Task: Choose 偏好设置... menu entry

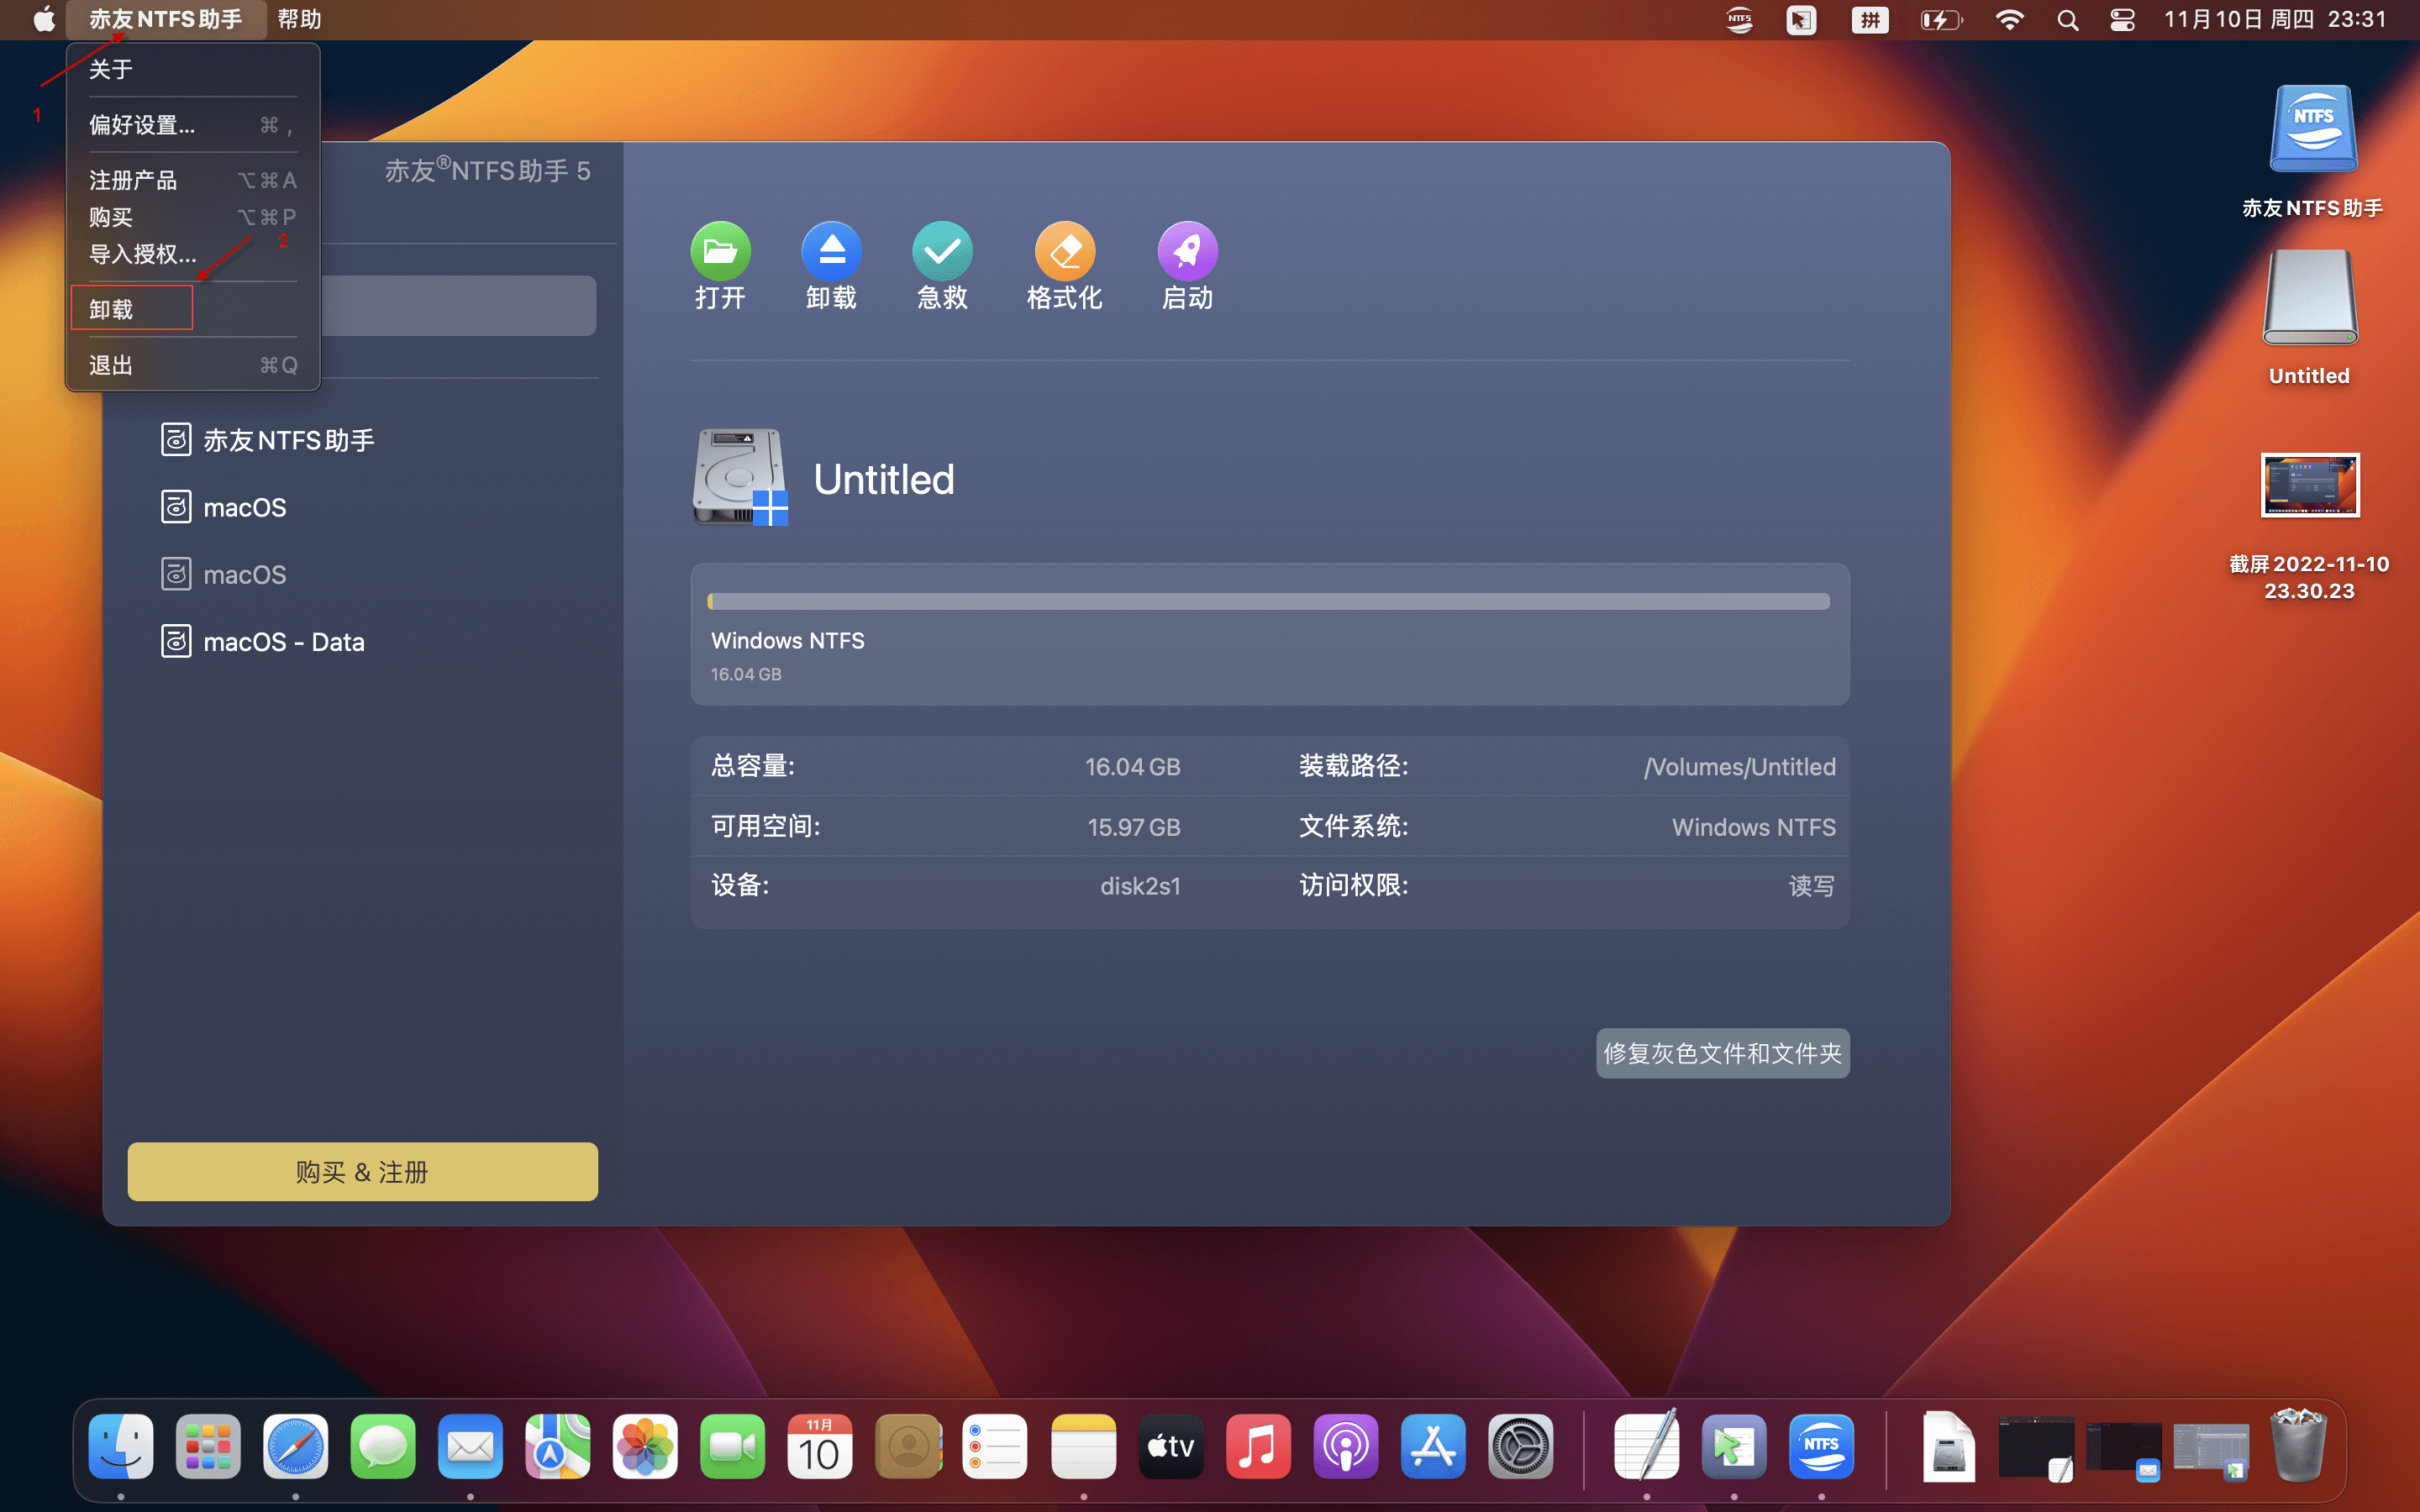Action: [193, 125]
